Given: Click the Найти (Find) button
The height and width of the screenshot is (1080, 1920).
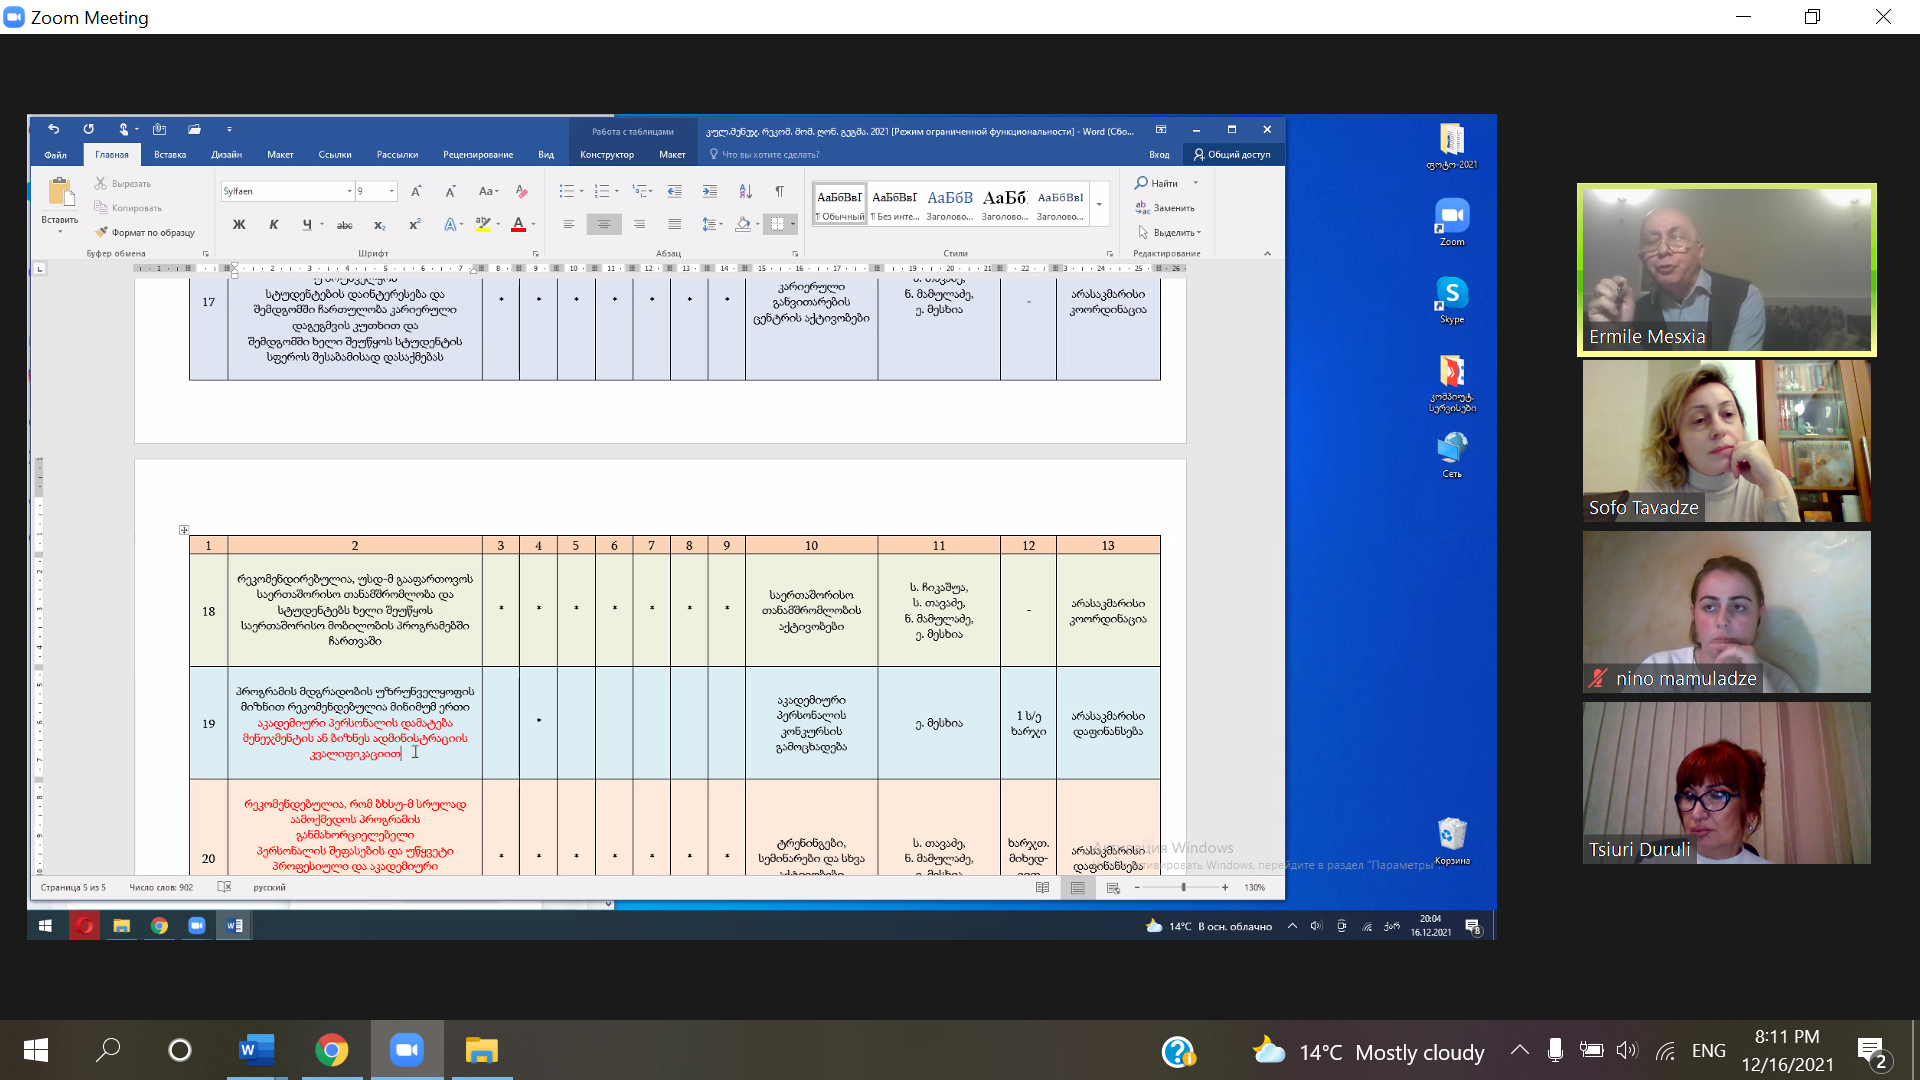Looking at the screenshot, I should (1158, 183).
